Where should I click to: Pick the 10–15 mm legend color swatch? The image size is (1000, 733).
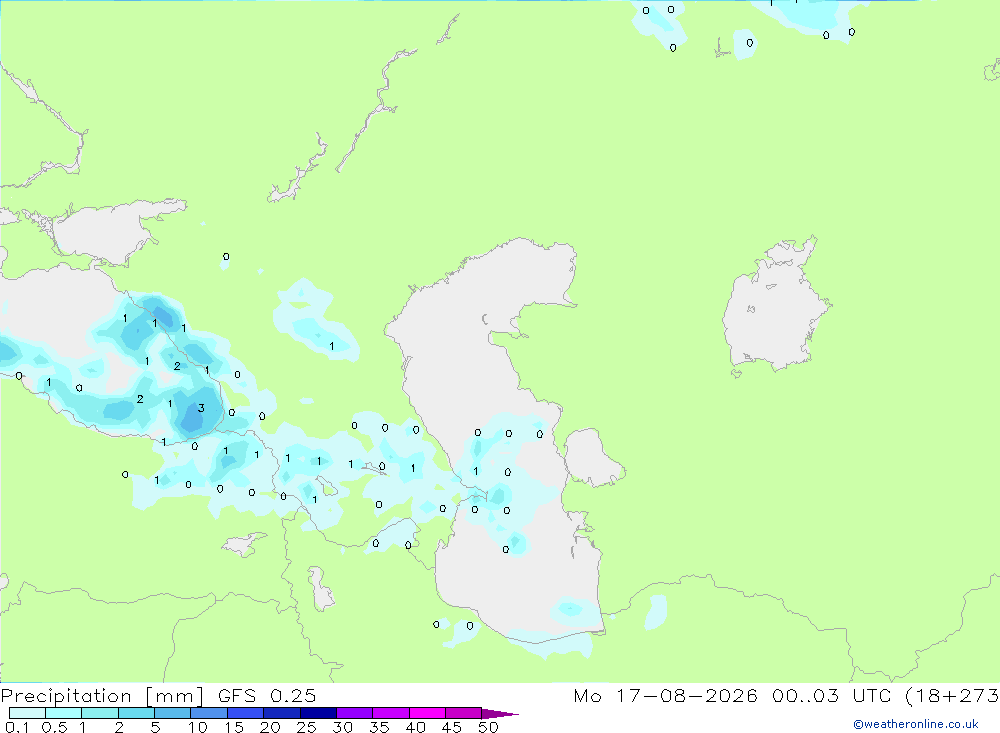209,713
